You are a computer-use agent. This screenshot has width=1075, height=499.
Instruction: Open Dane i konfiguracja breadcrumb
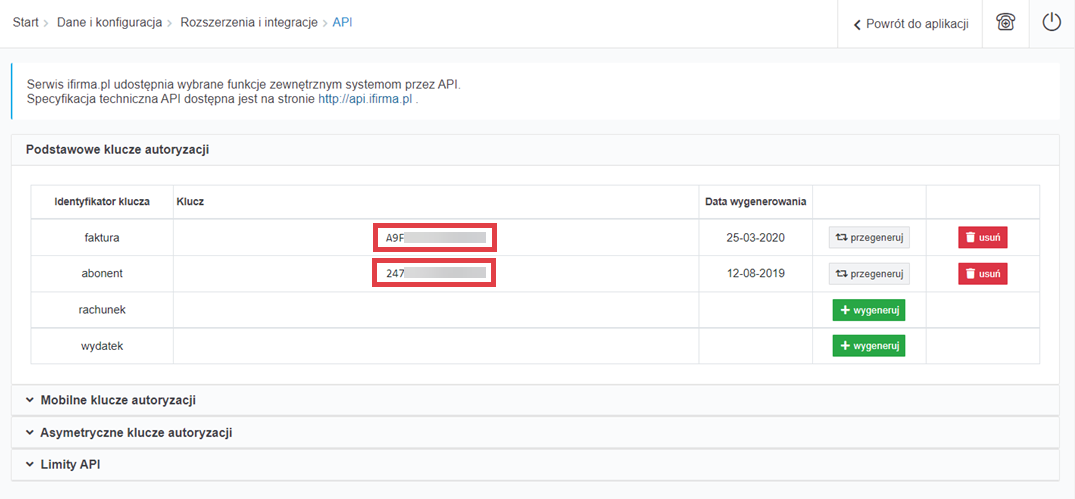tap(109, 23)
